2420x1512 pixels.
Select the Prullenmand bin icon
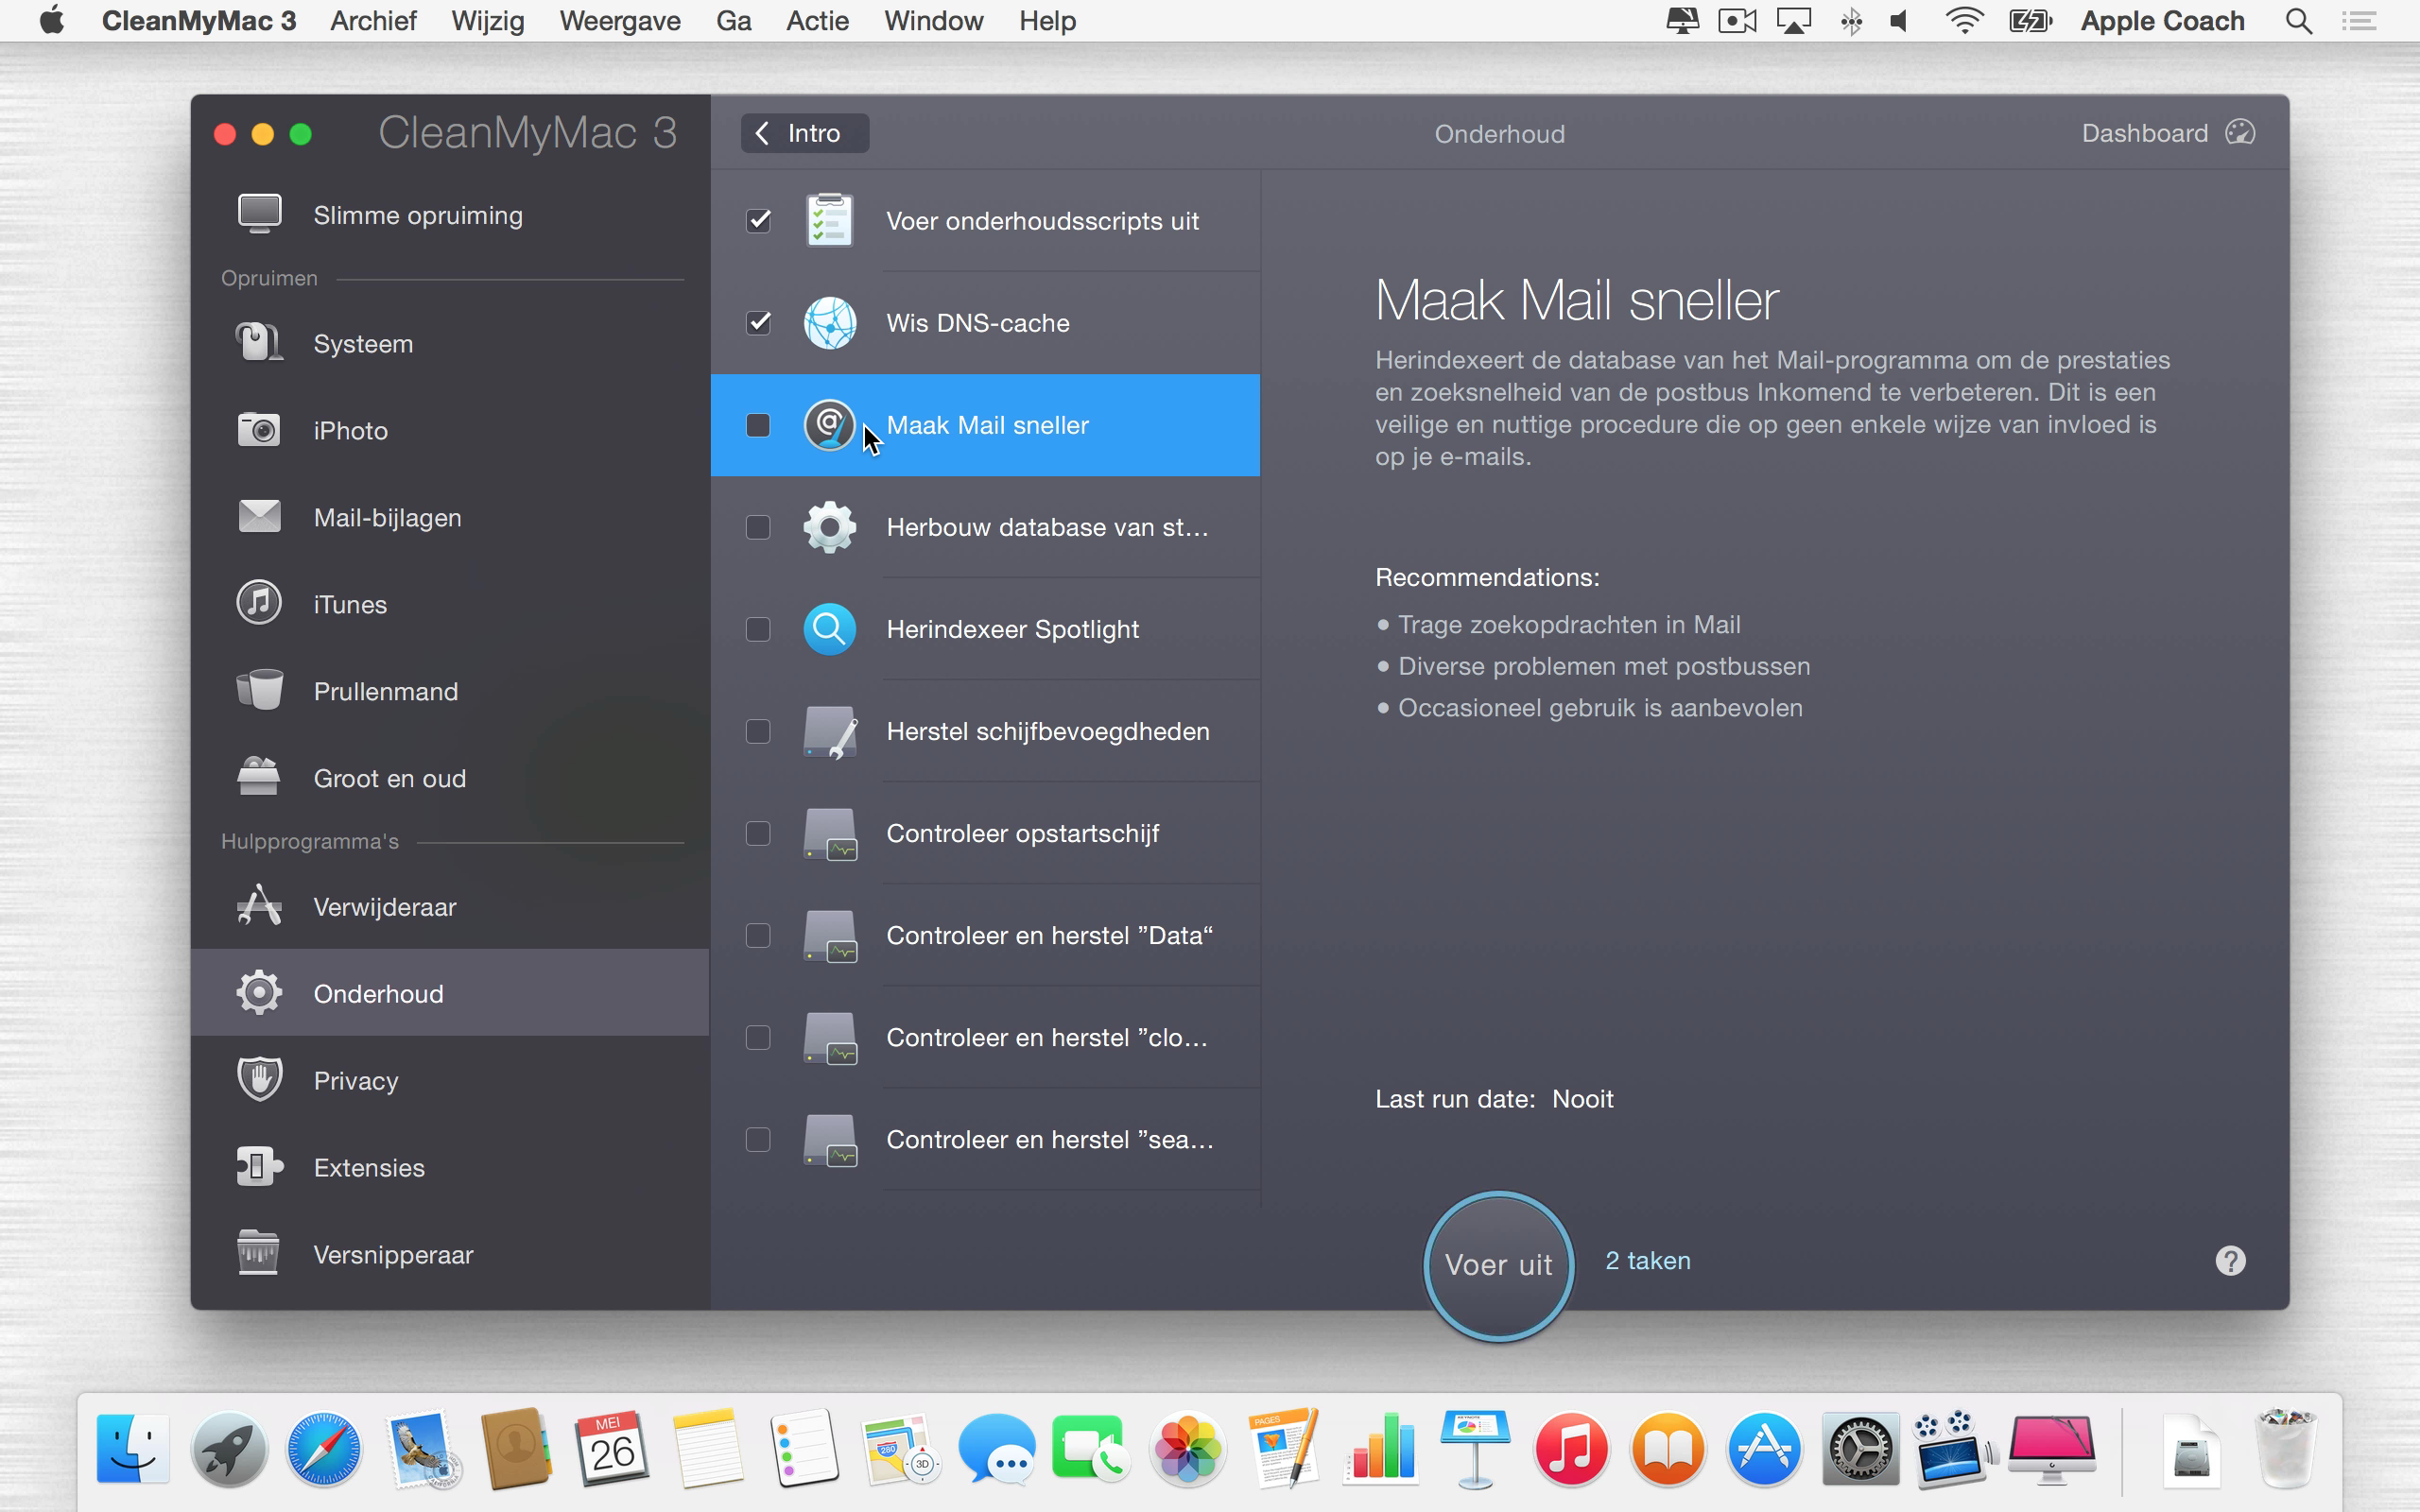[x=259, y=691]
